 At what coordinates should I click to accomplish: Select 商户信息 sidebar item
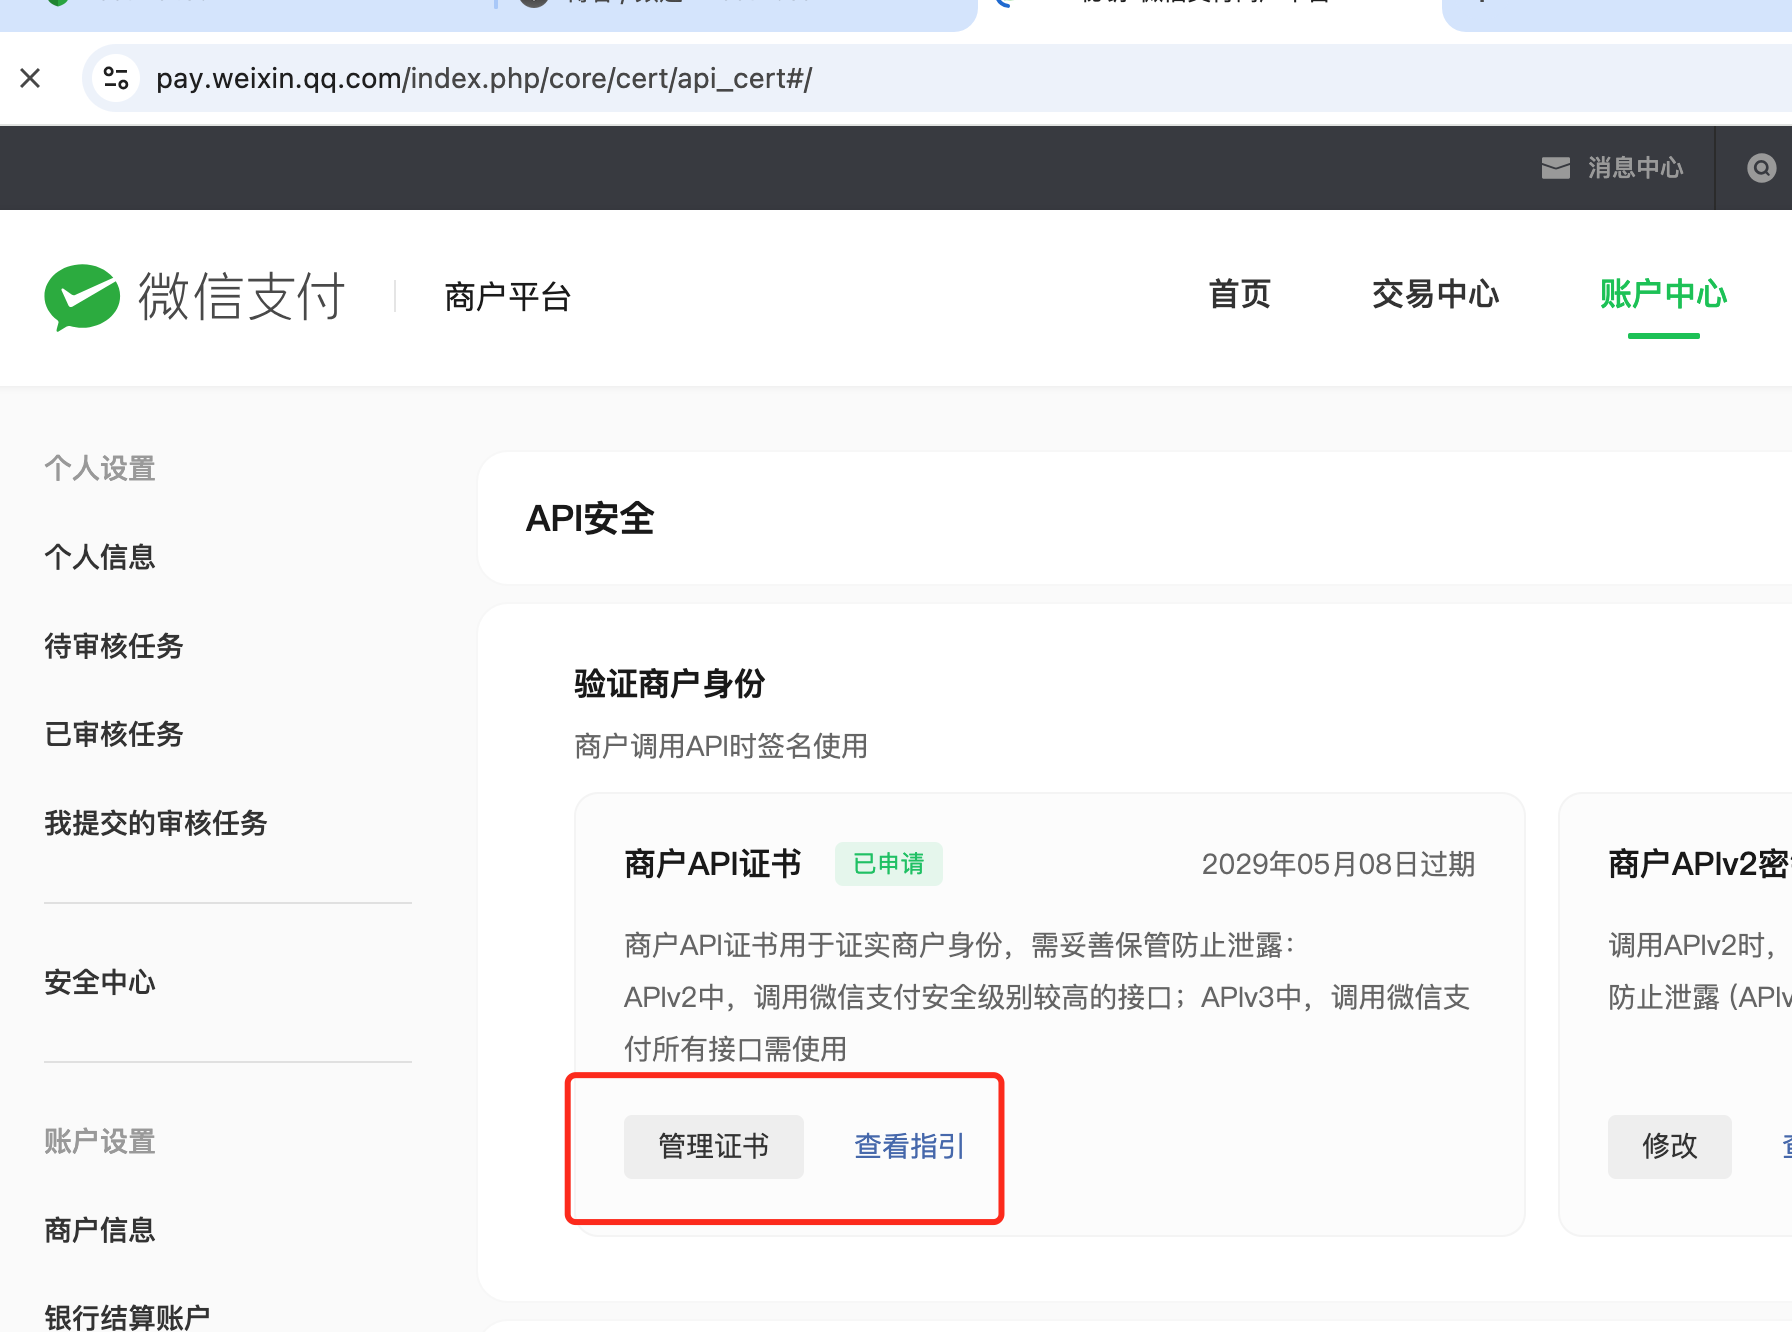tap(100, 1230)
